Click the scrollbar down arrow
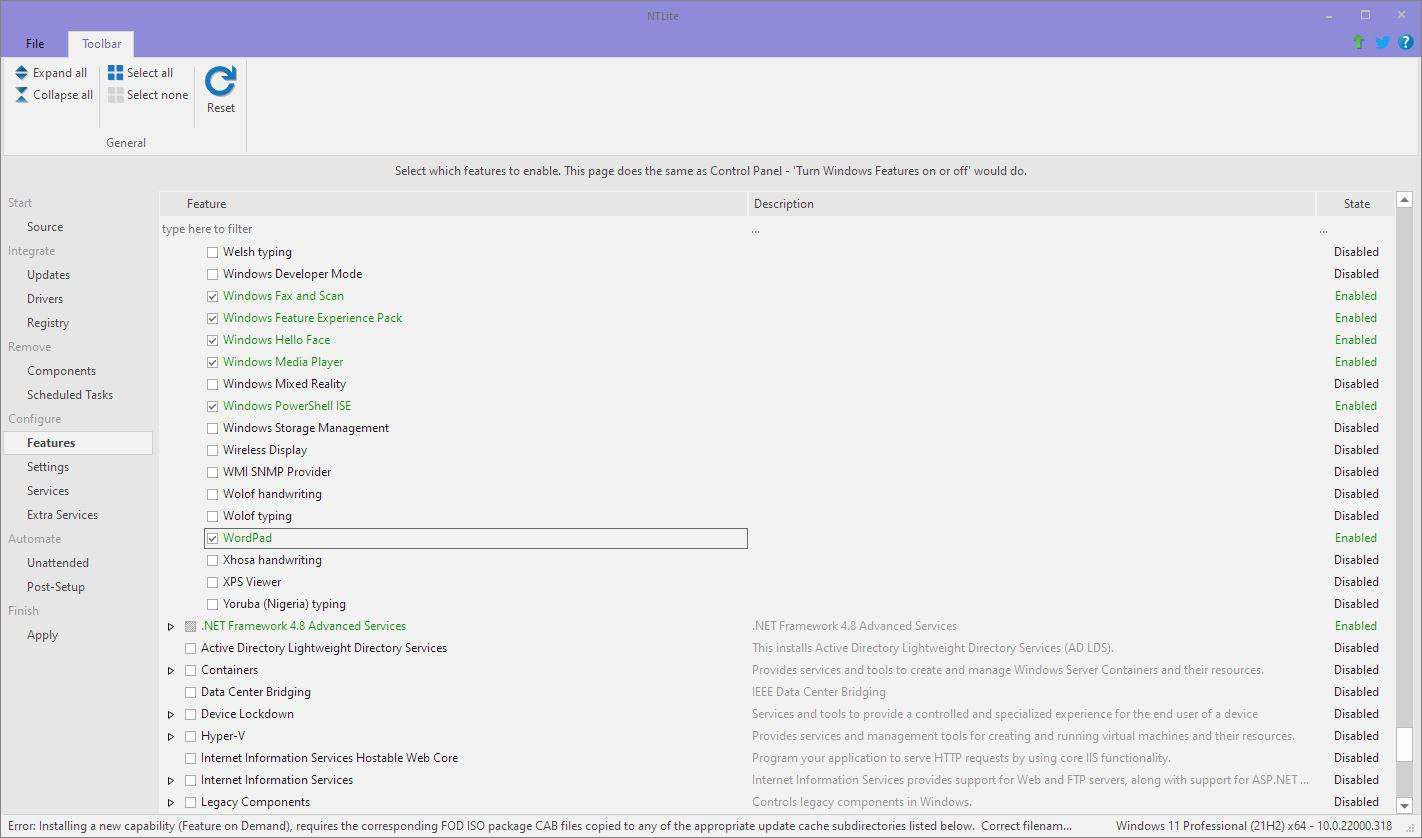This screenshot has height=838, width=1422. [x=1404, y=804]
